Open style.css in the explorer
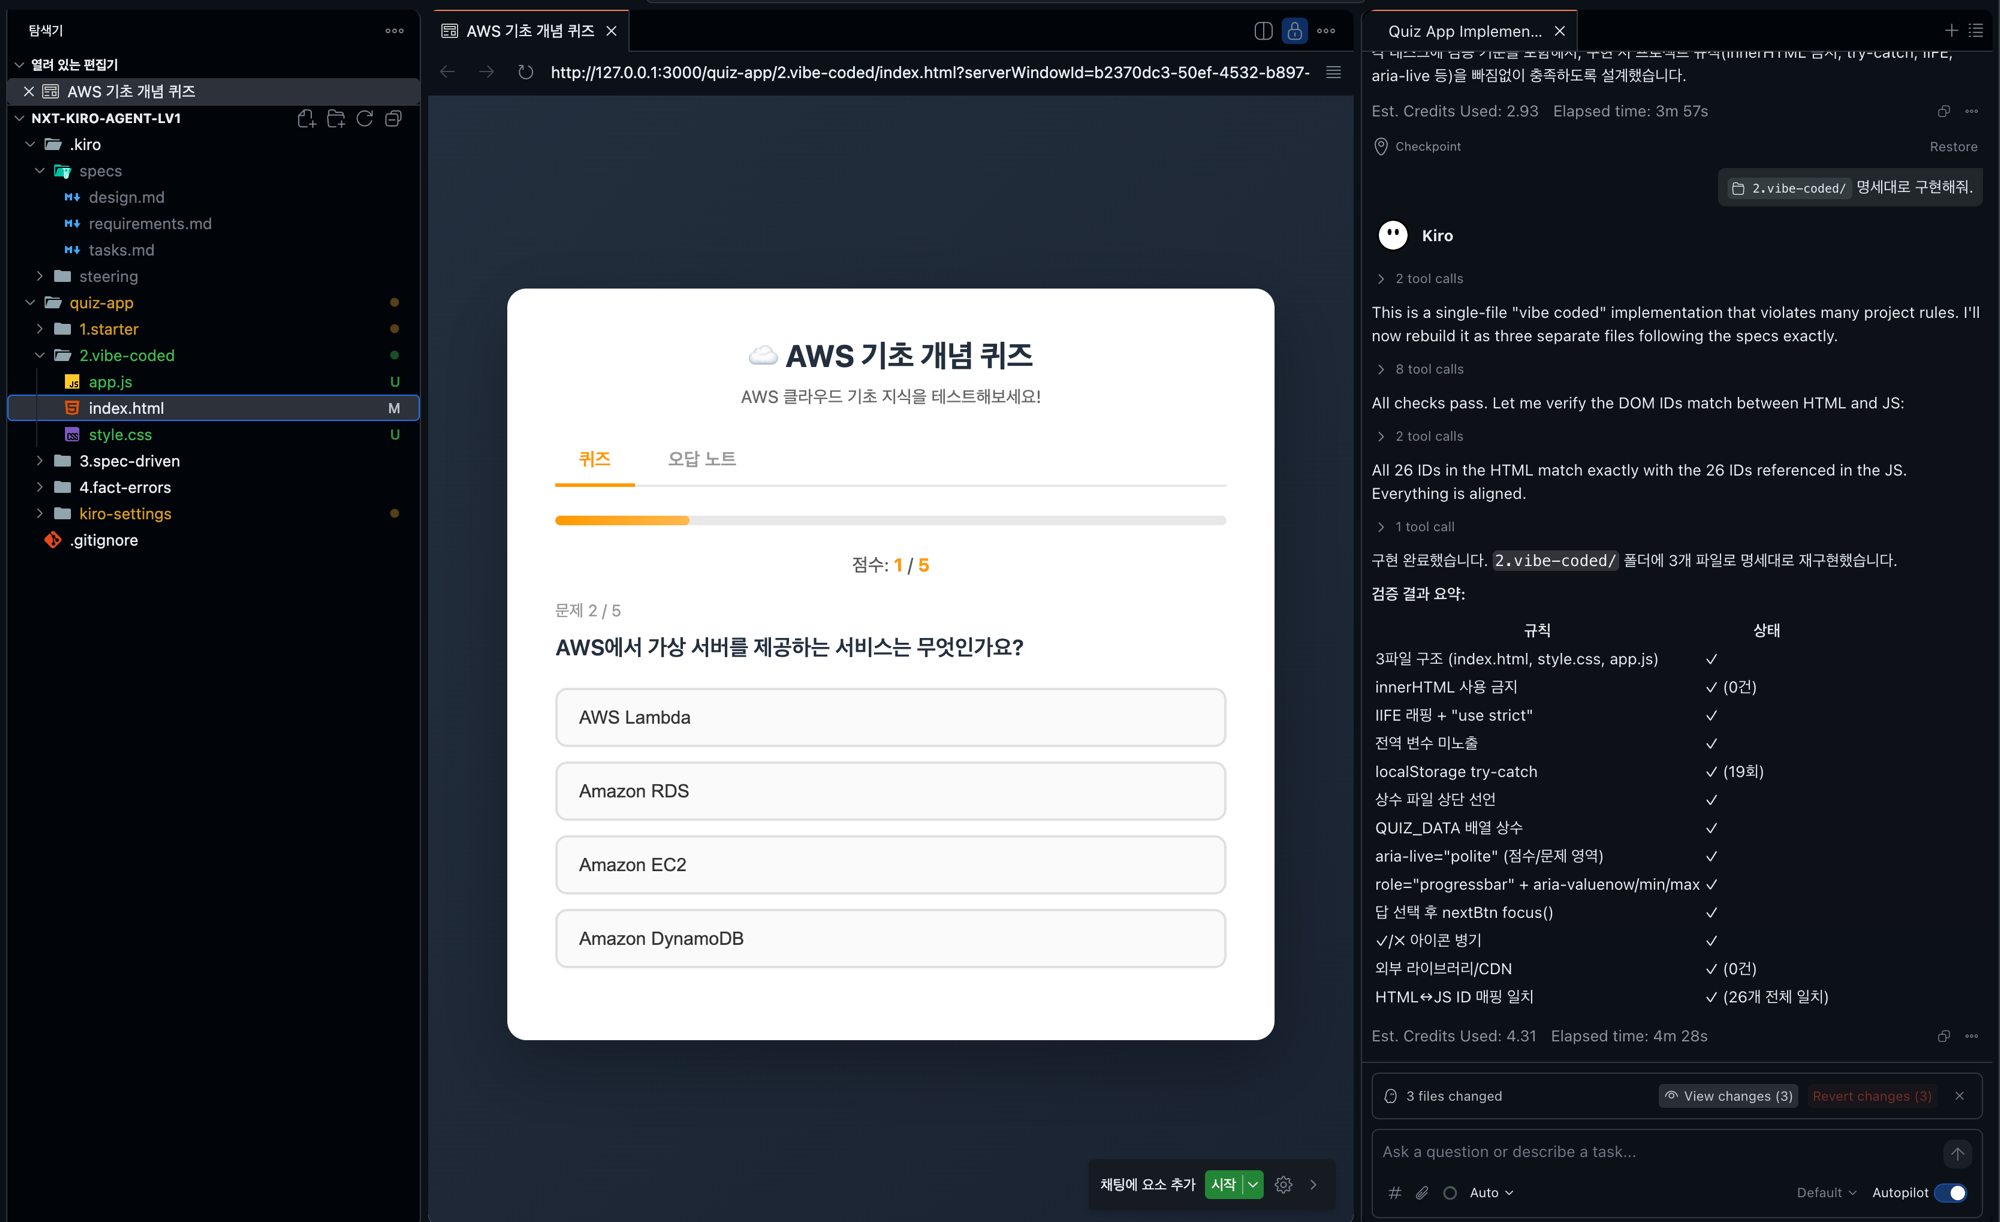The height and width of the screenshot is (1222, 2000). [120, 435]
